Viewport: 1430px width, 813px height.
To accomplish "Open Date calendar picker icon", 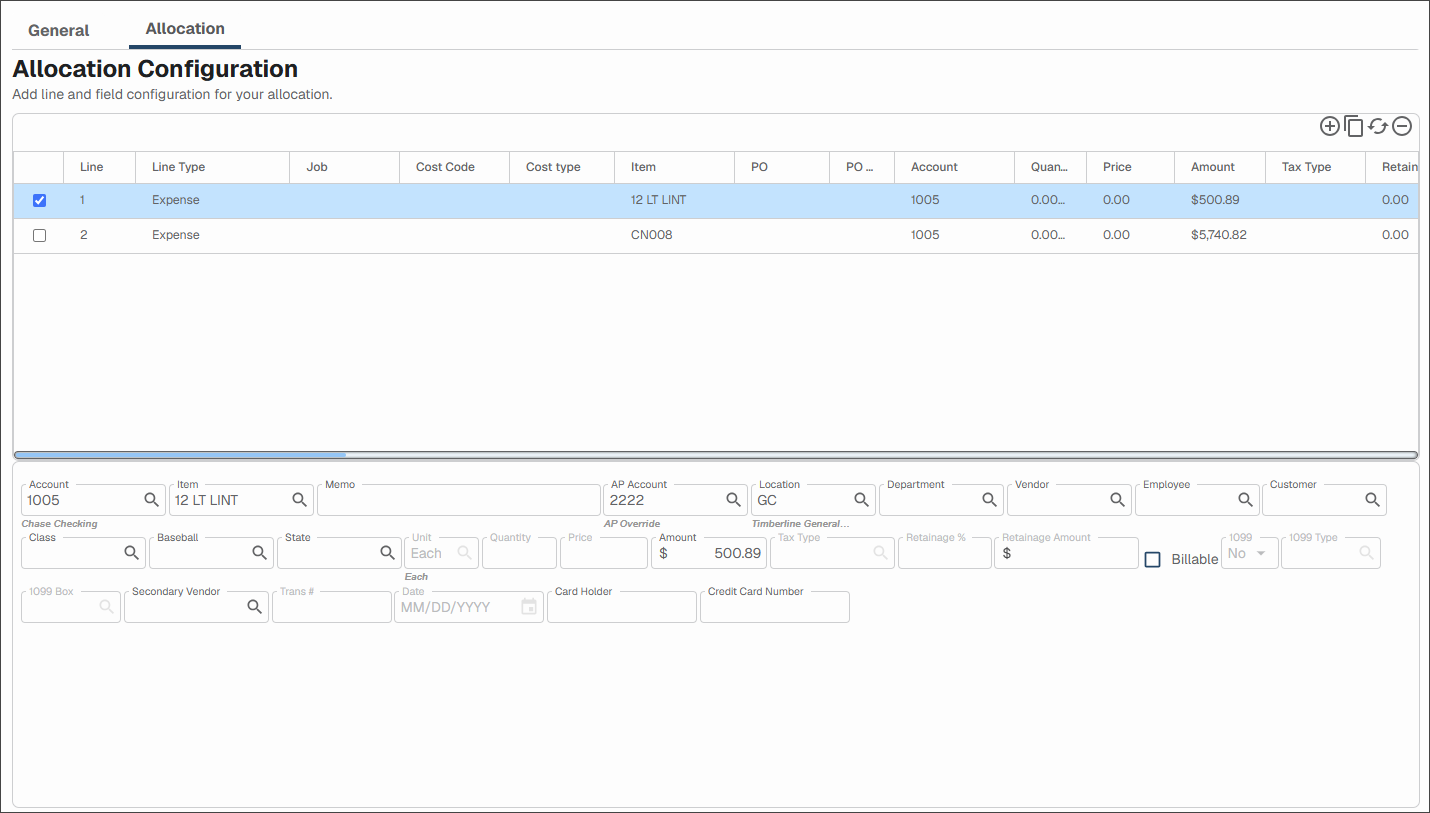I will click(529, 606).
